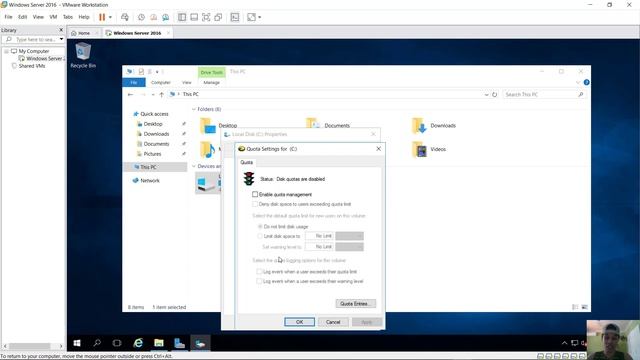The width and height of the screenshot is (640, 360).
Task: Open the console view toolbar icon
Action: 235,17
